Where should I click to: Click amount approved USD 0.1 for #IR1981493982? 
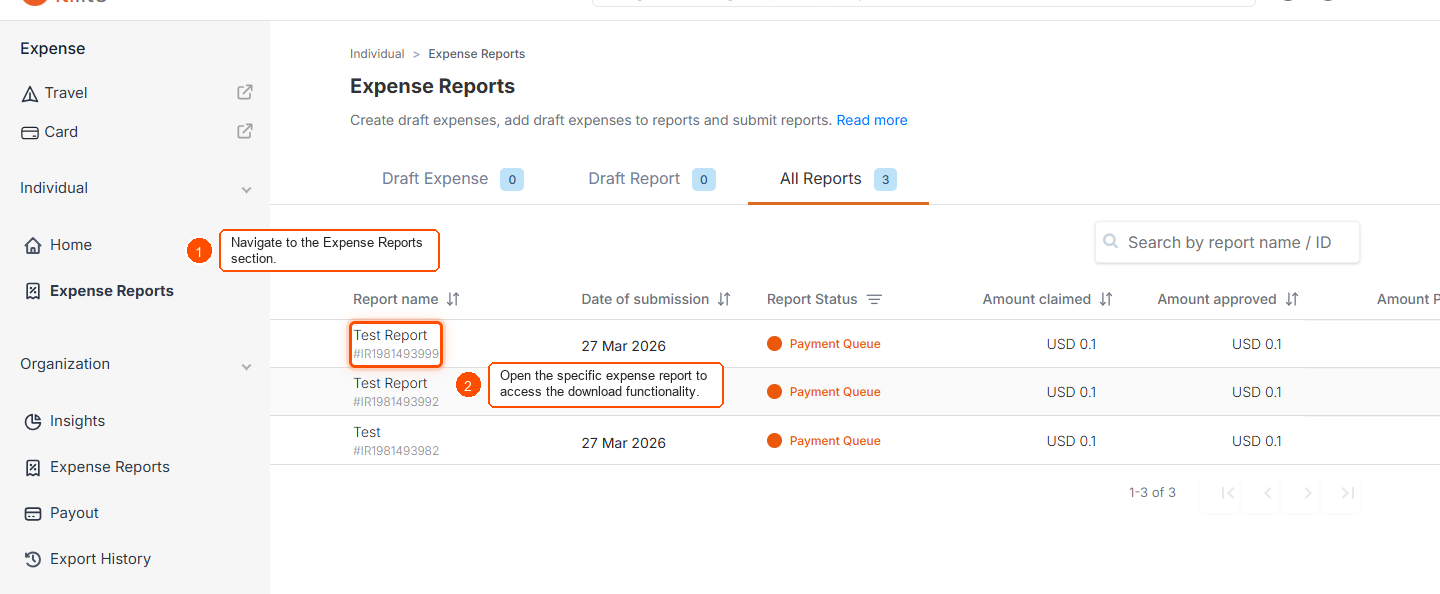pyautogui.click(x=1256, y=441)
